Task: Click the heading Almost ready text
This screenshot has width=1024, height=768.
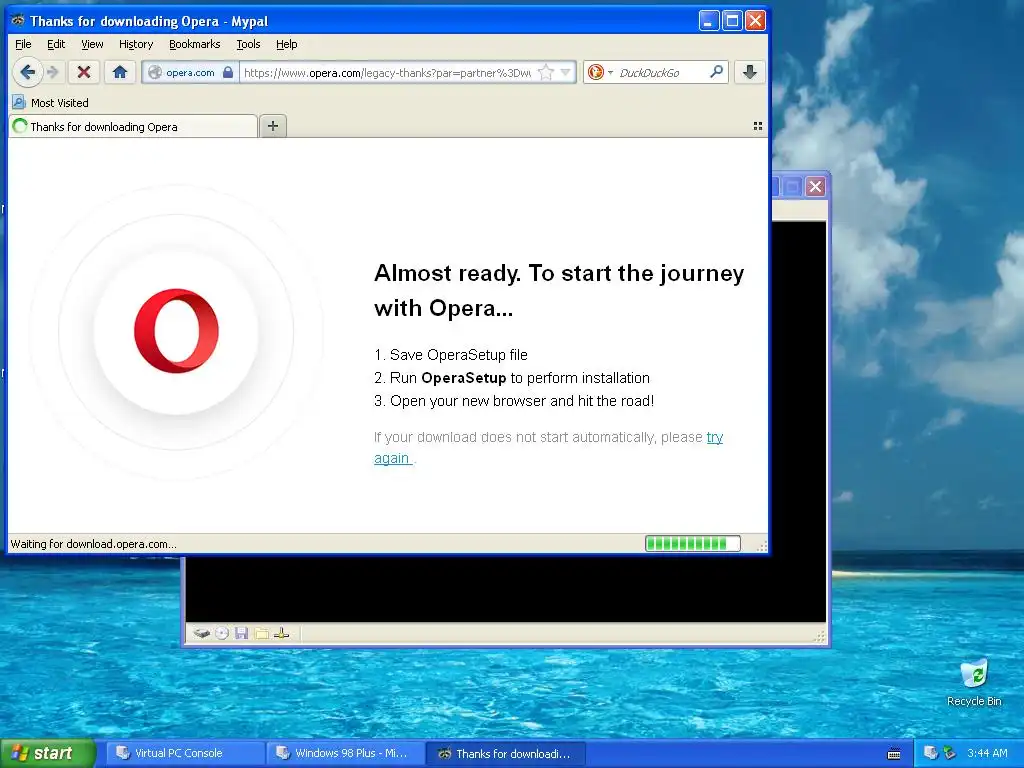Action: tap(559, 290)
